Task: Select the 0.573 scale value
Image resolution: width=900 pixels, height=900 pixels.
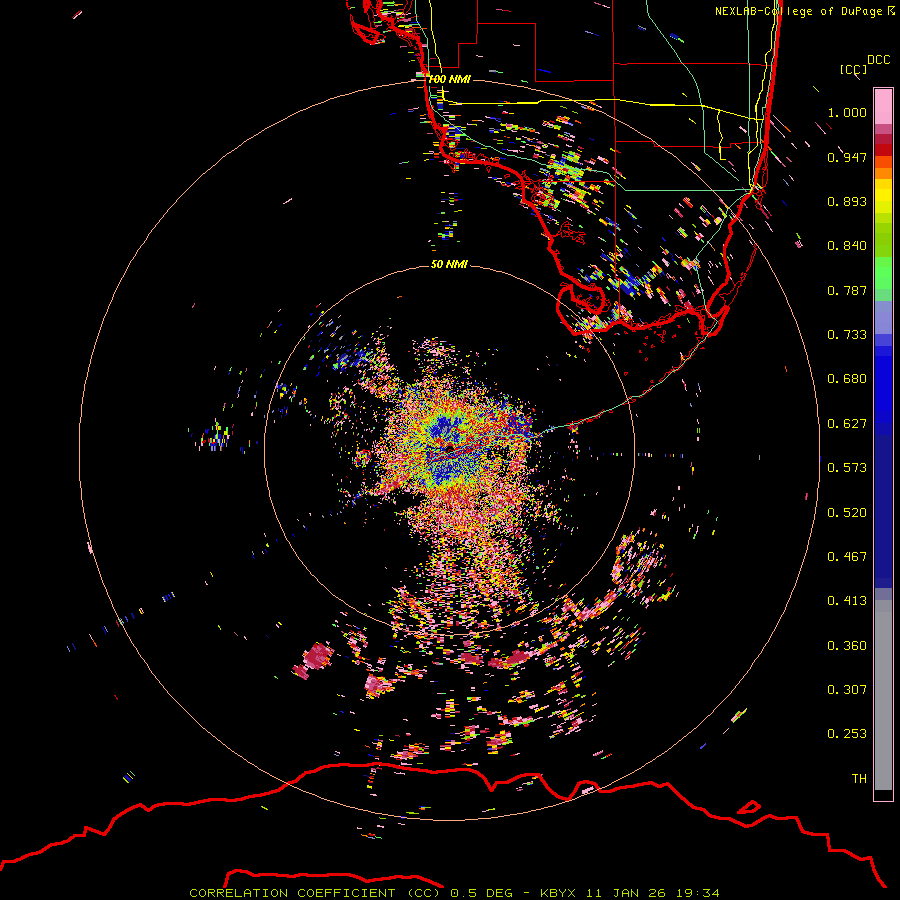Action: pyautogui.click(x=847, y=468)
